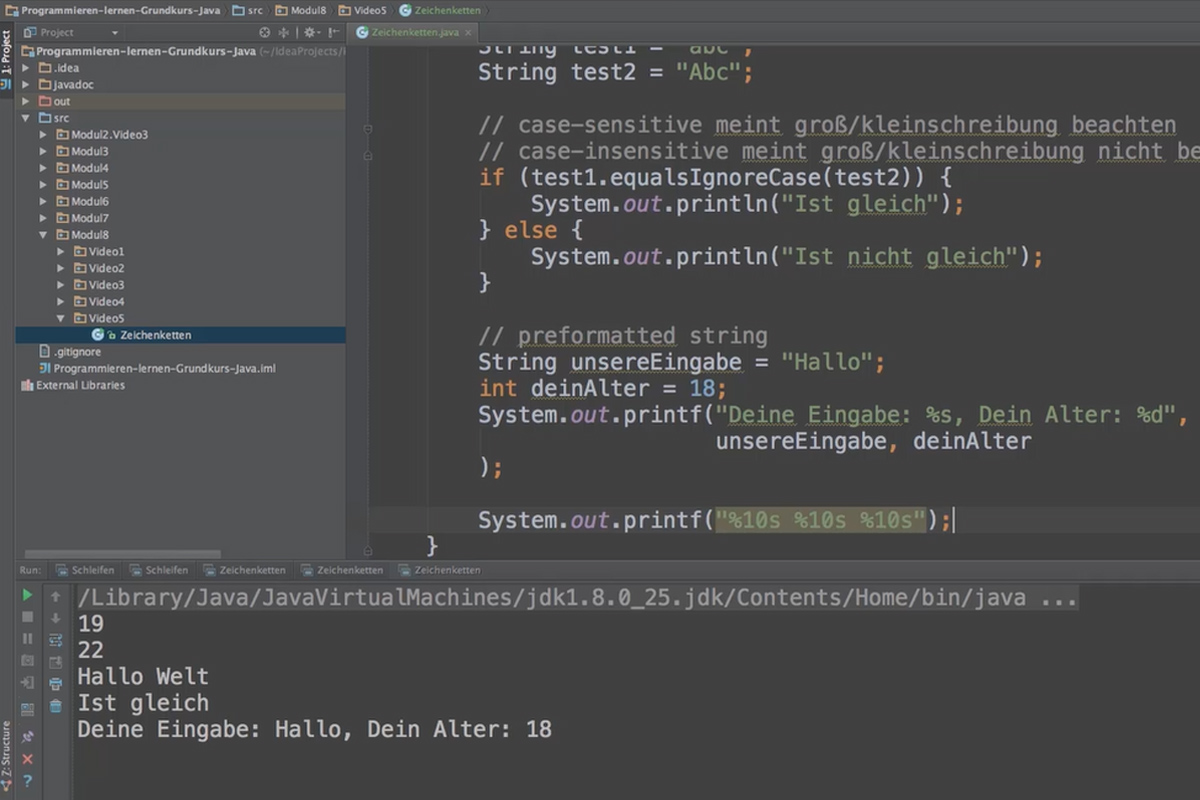Viewport: 1200px width, 800px height.
Task: Collapse the Modul8 folder tree node
Action: [x=43, y=235]
